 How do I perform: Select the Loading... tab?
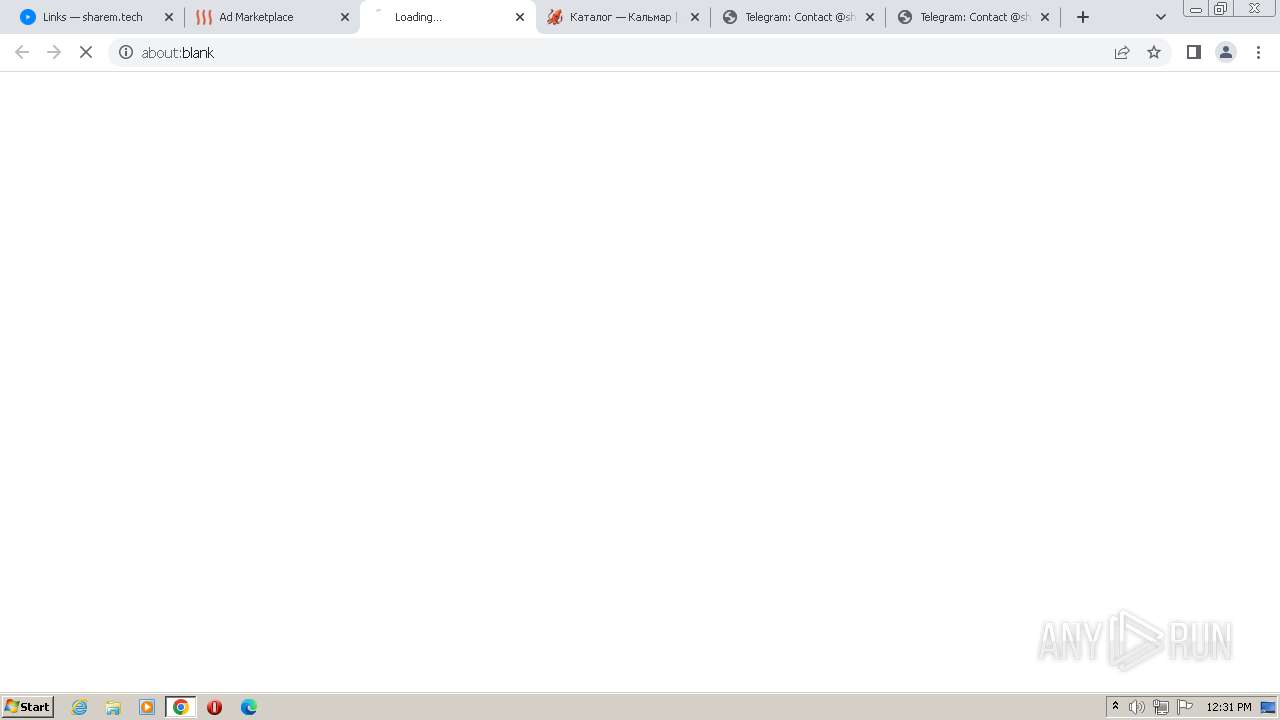448,17
